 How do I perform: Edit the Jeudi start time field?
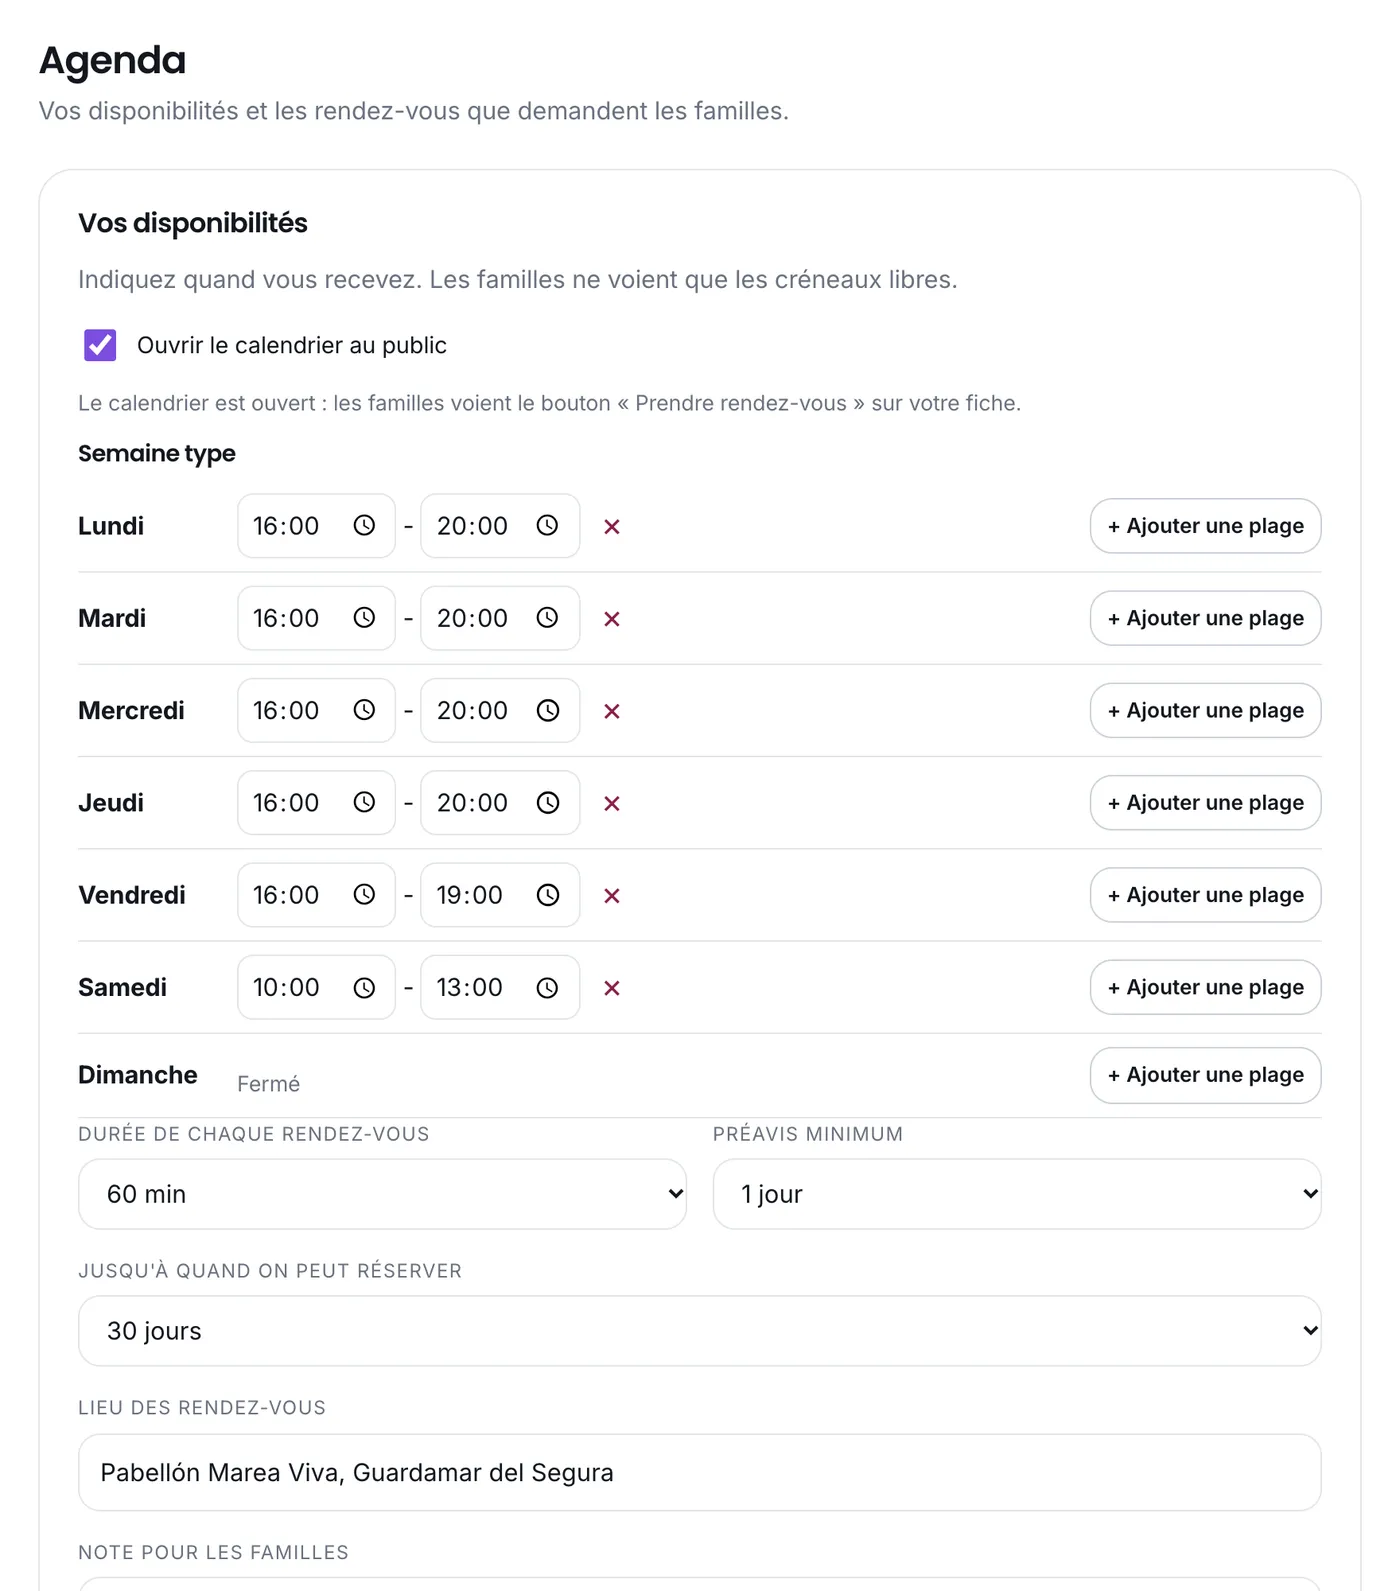click(x=316, y=803)
